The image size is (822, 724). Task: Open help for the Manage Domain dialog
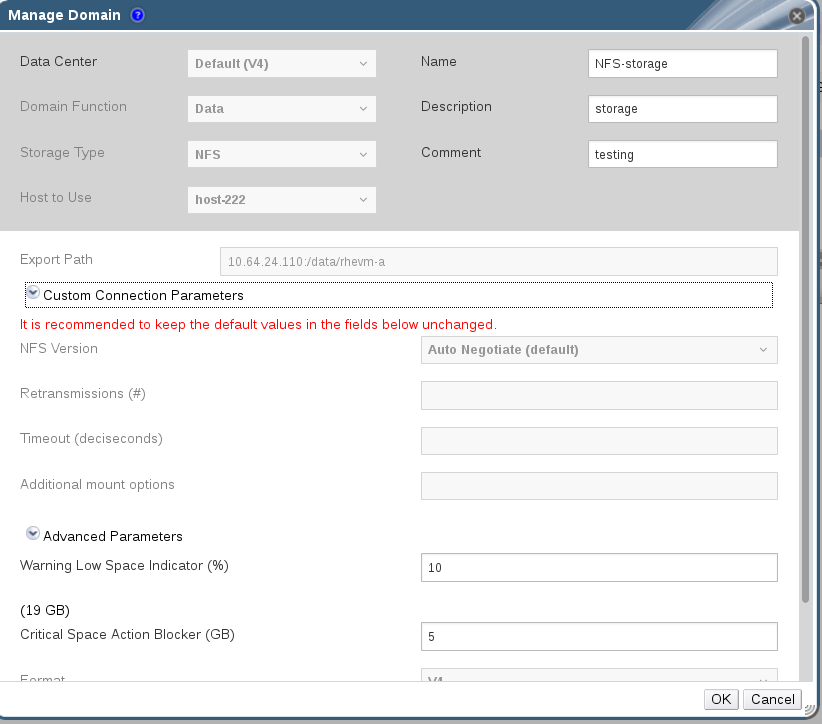[x=137, y=15]
